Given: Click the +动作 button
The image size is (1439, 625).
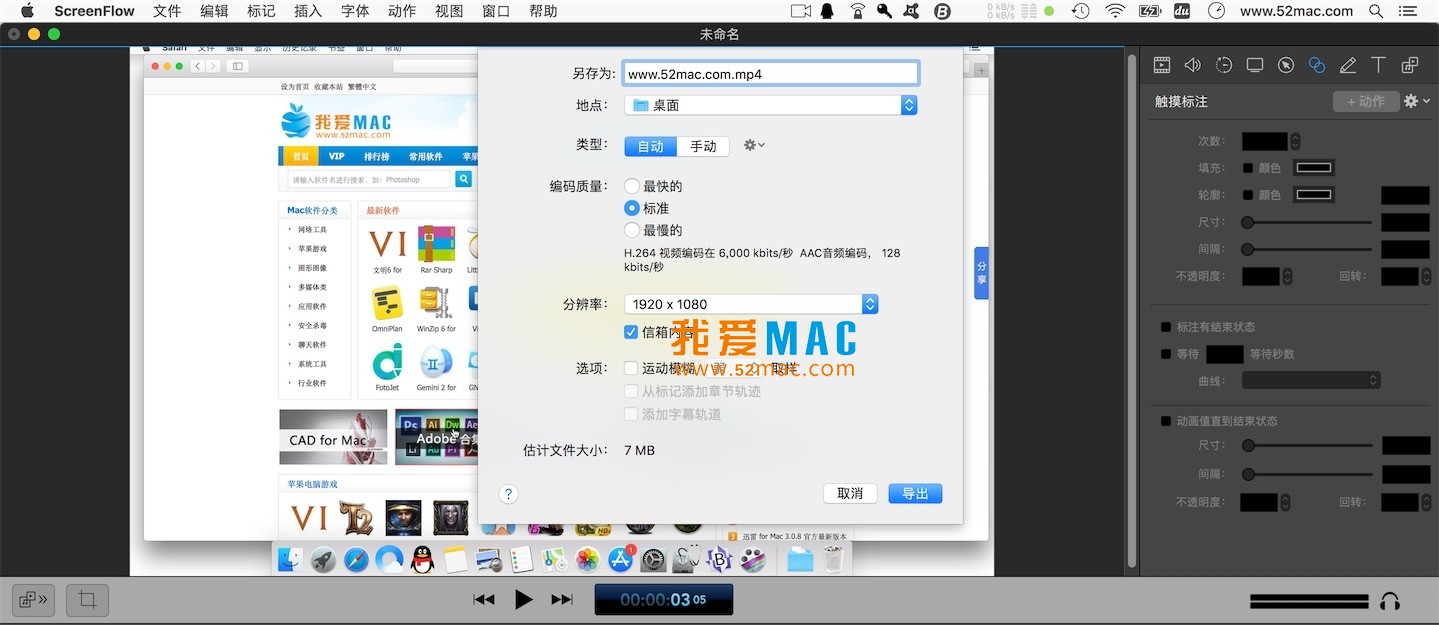Looking at the screenshot, I should 1366,101.
